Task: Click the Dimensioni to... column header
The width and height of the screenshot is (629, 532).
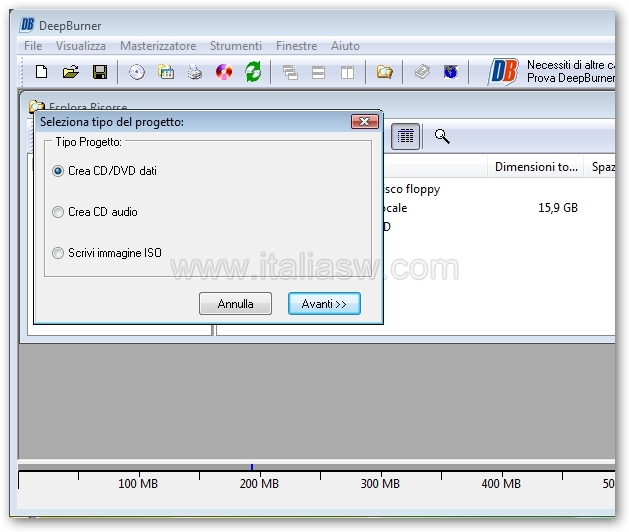Action: (536, 167)
